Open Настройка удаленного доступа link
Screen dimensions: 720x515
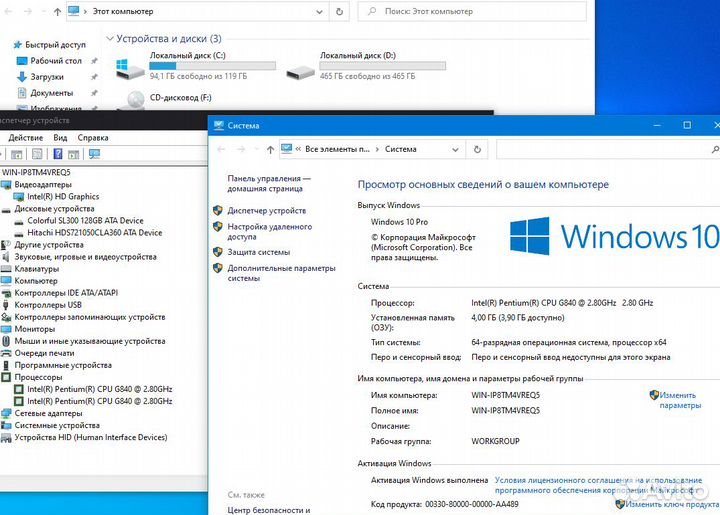tap(270, 232)
